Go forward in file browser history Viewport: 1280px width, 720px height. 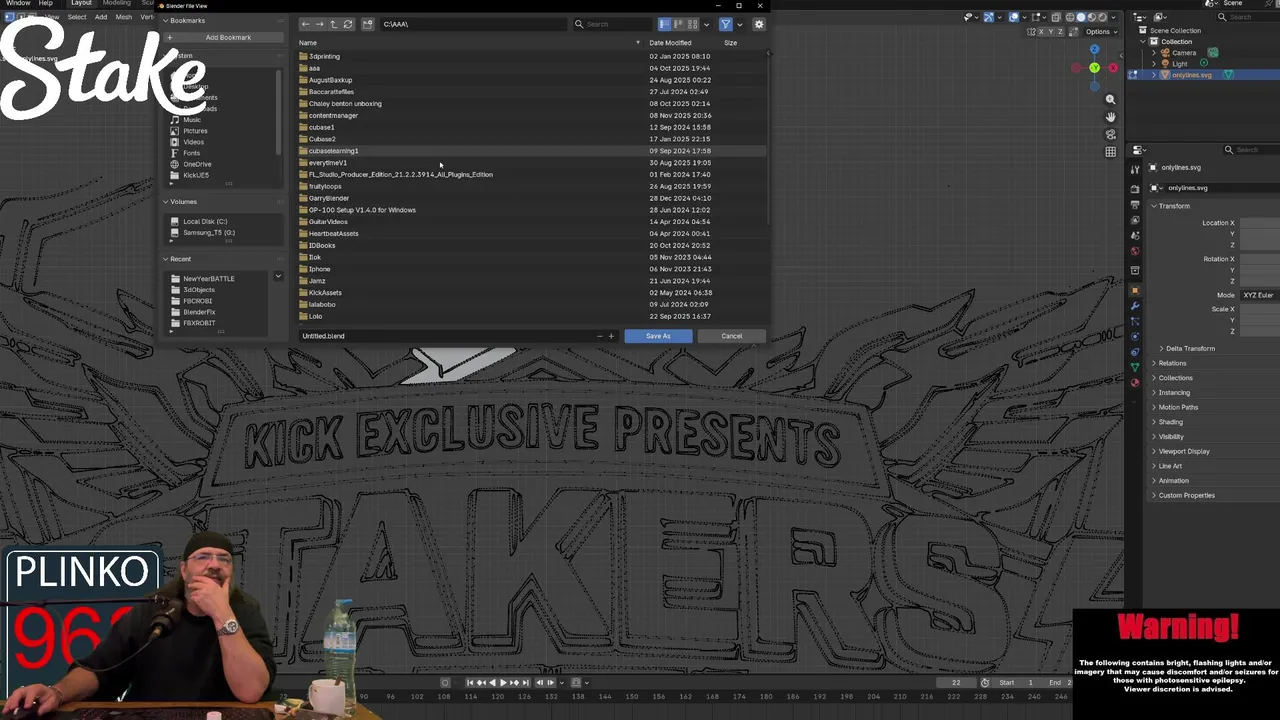click(x=320, y=24)
